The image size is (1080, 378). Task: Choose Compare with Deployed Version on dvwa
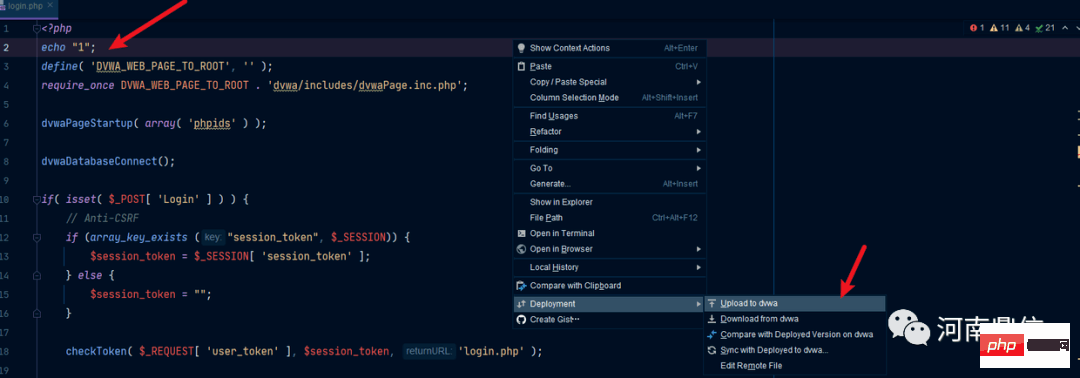(795, 335)
